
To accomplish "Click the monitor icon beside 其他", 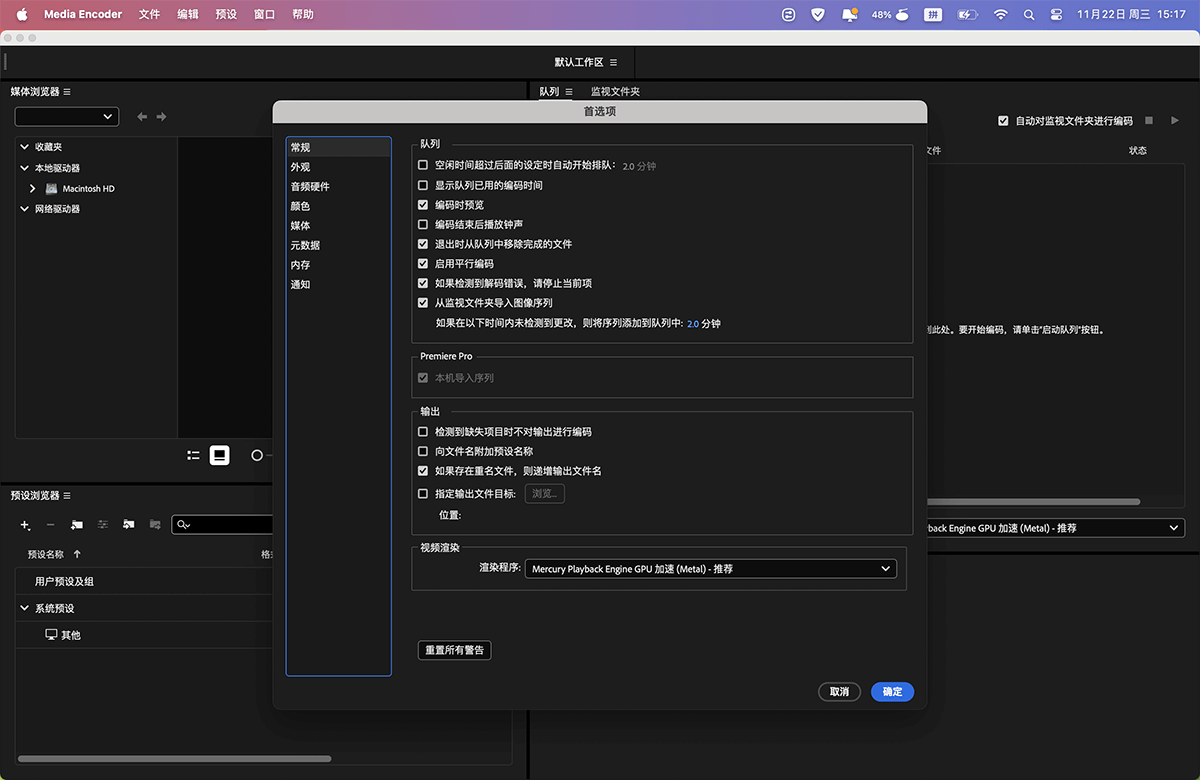I will click(52, 635).
